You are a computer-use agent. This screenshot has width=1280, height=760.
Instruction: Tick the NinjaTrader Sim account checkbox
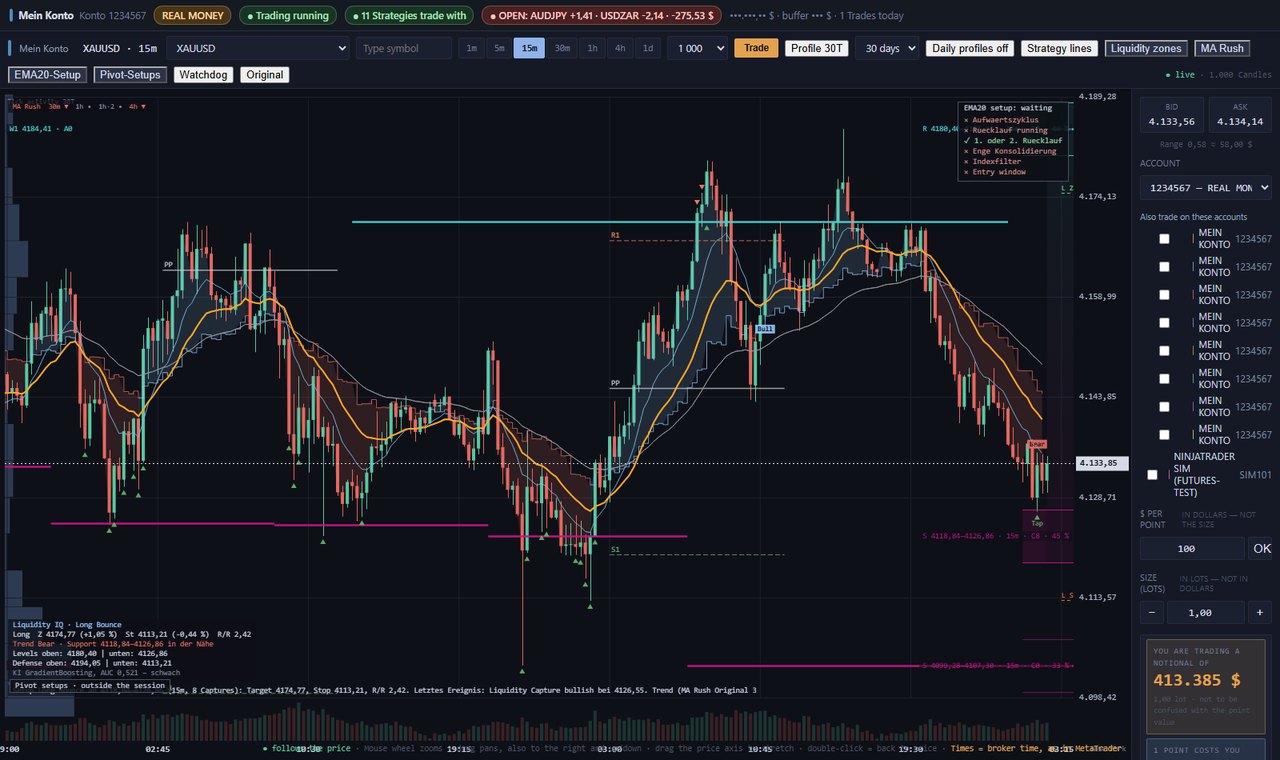(1153, 475)
